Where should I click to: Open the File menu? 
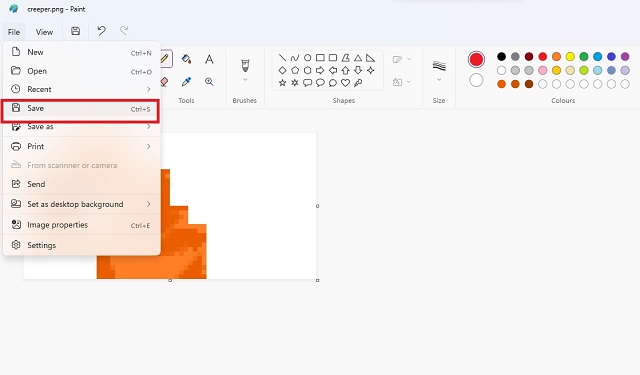point(14,32)
